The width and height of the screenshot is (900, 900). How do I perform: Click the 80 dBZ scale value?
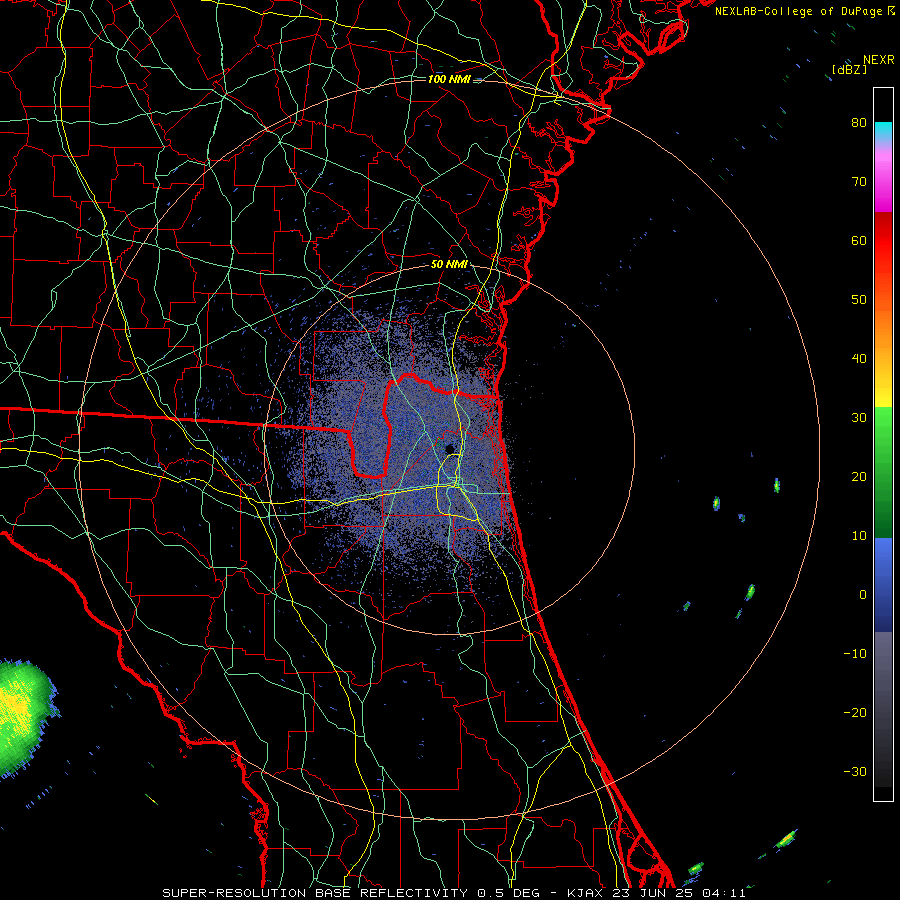(859, 122)
